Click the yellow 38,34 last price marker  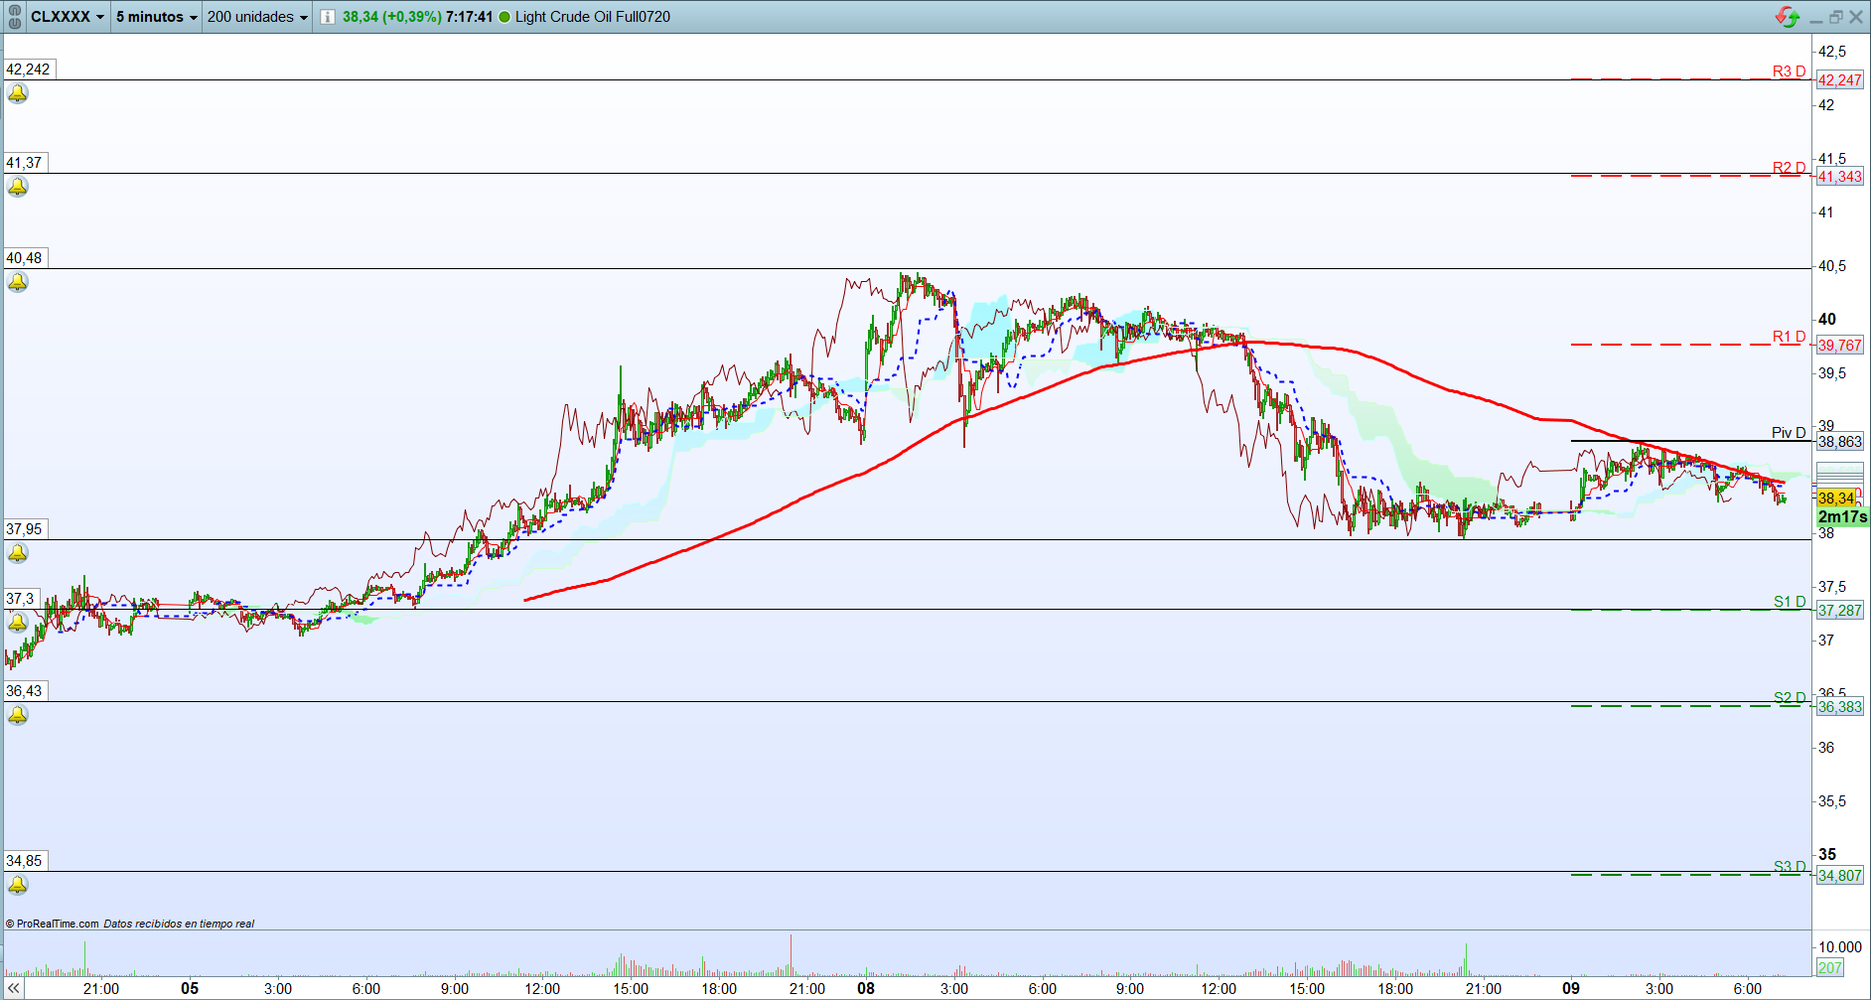click(x=1838, y=497)
